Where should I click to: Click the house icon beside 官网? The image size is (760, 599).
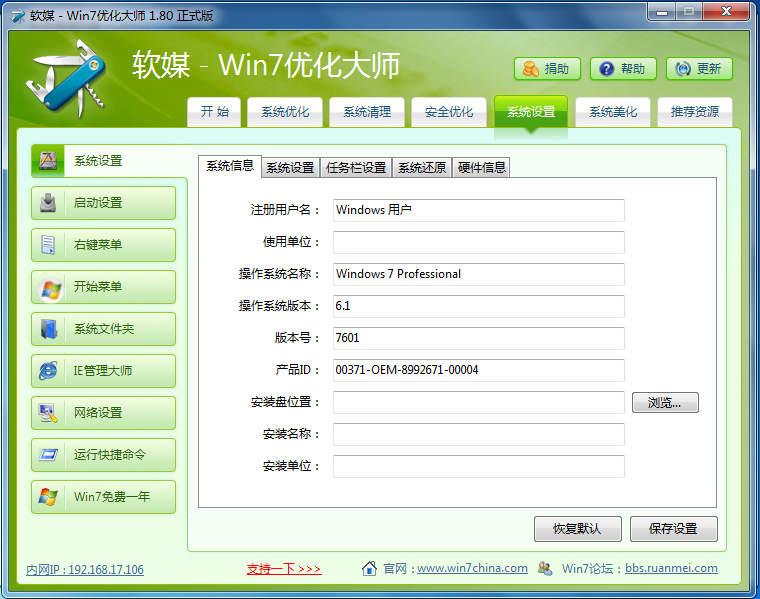point(369,568)
